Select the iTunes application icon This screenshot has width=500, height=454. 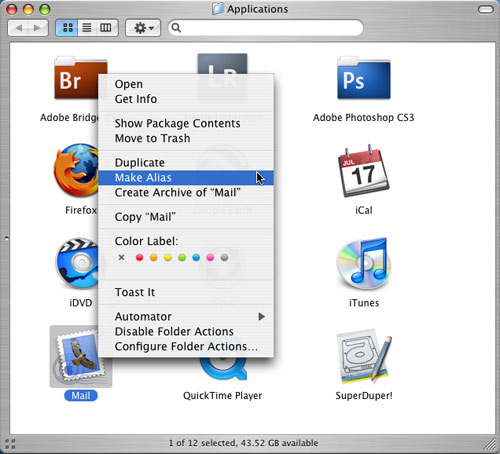[x=364, y=263]
